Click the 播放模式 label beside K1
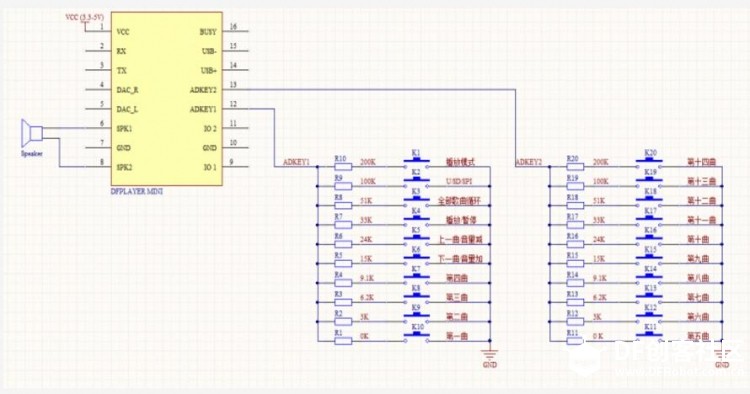This screenshot has width=750, height=394. [x=460, y=162]
